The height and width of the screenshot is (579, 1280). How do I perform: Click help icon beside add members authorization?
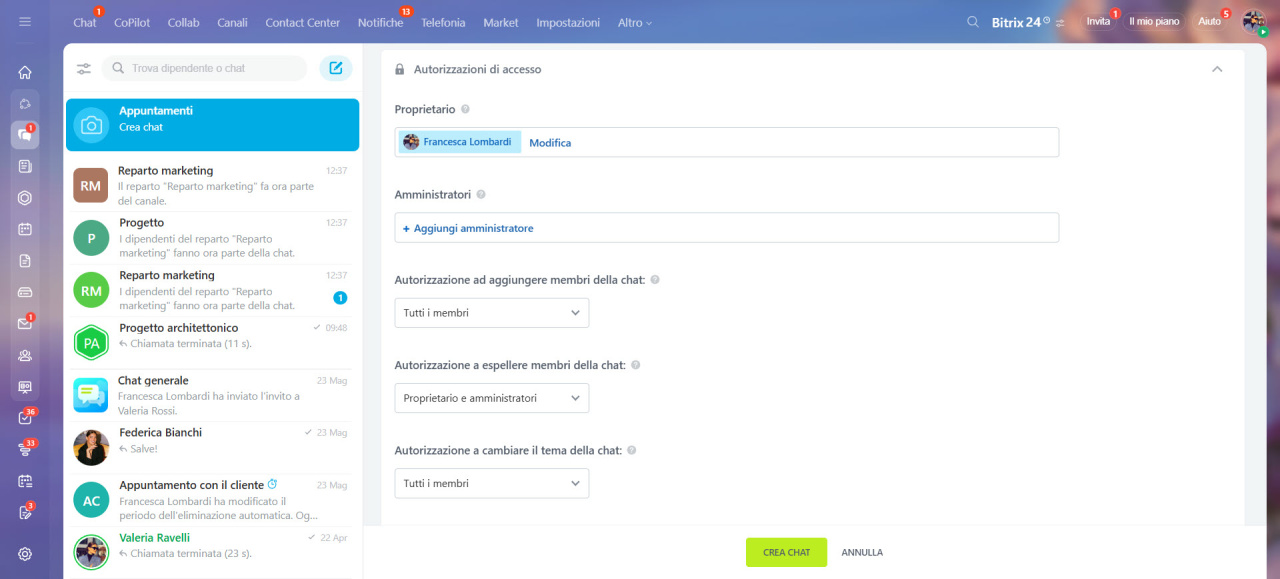click(x=655, y=280)
